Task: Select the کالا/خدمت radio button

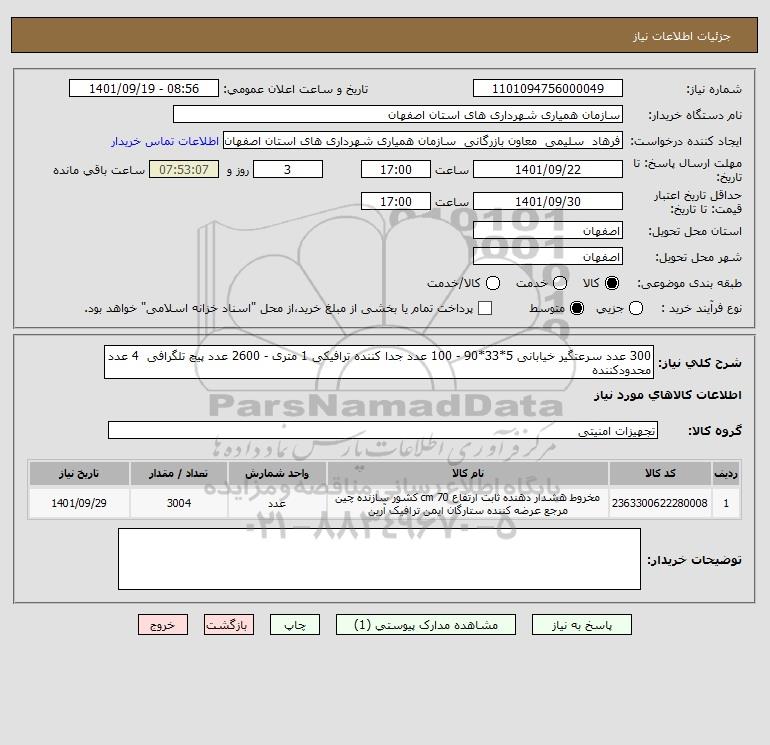Action: click(493, 283)
